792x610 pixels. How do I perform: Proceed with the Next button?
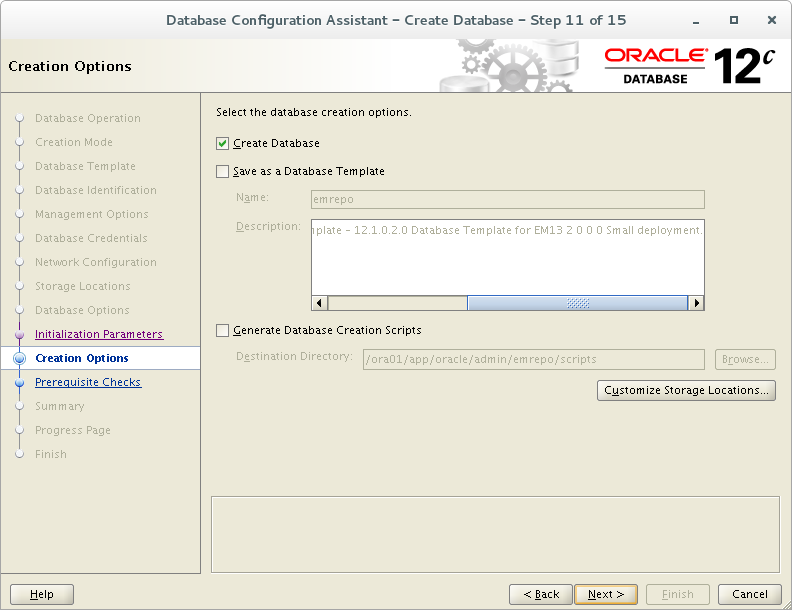coord(606,594)
